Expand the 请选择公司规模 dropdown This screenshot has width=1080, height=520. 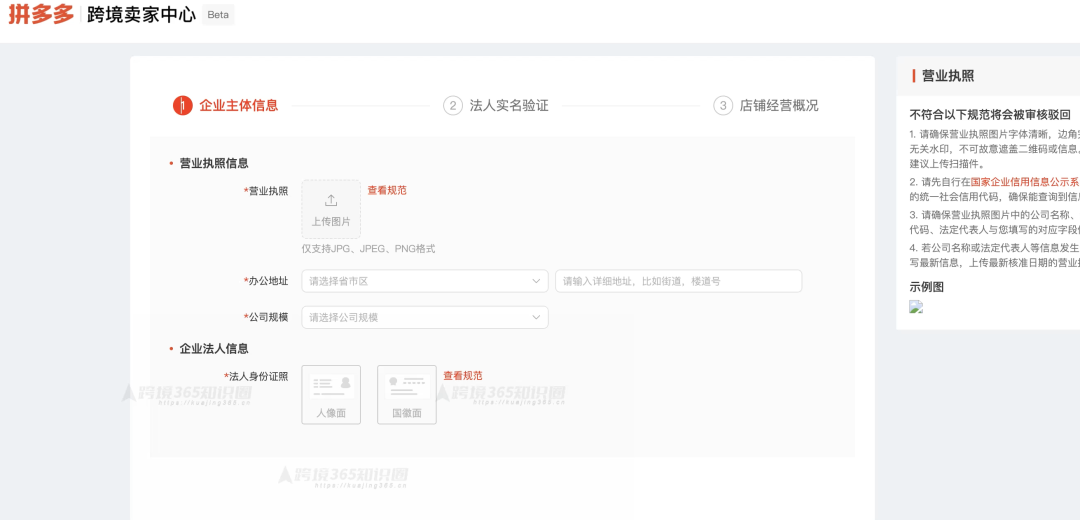pyautogui.click(x=424, y=317)
